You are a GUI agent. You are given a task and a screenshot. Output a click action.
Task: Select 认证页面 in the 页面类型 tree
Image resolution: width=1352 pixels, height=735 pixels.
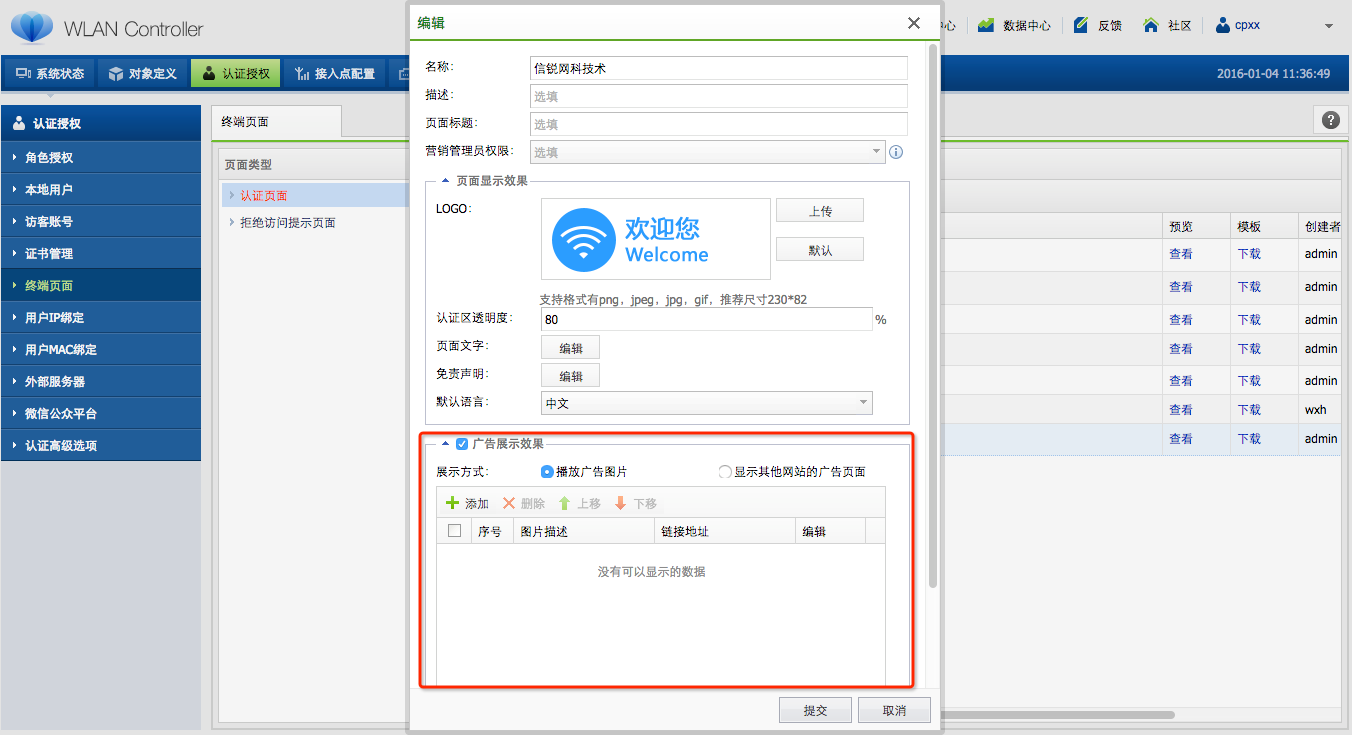tap(264, 195)
